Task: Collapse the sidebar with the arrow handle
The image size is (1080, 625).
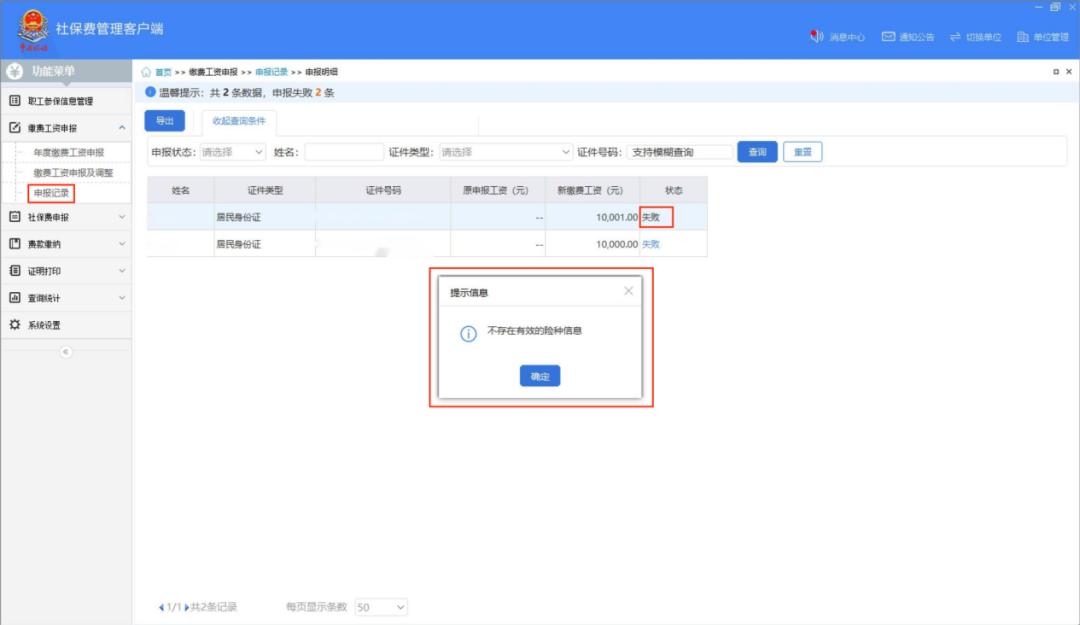Action: pos(66,352)
